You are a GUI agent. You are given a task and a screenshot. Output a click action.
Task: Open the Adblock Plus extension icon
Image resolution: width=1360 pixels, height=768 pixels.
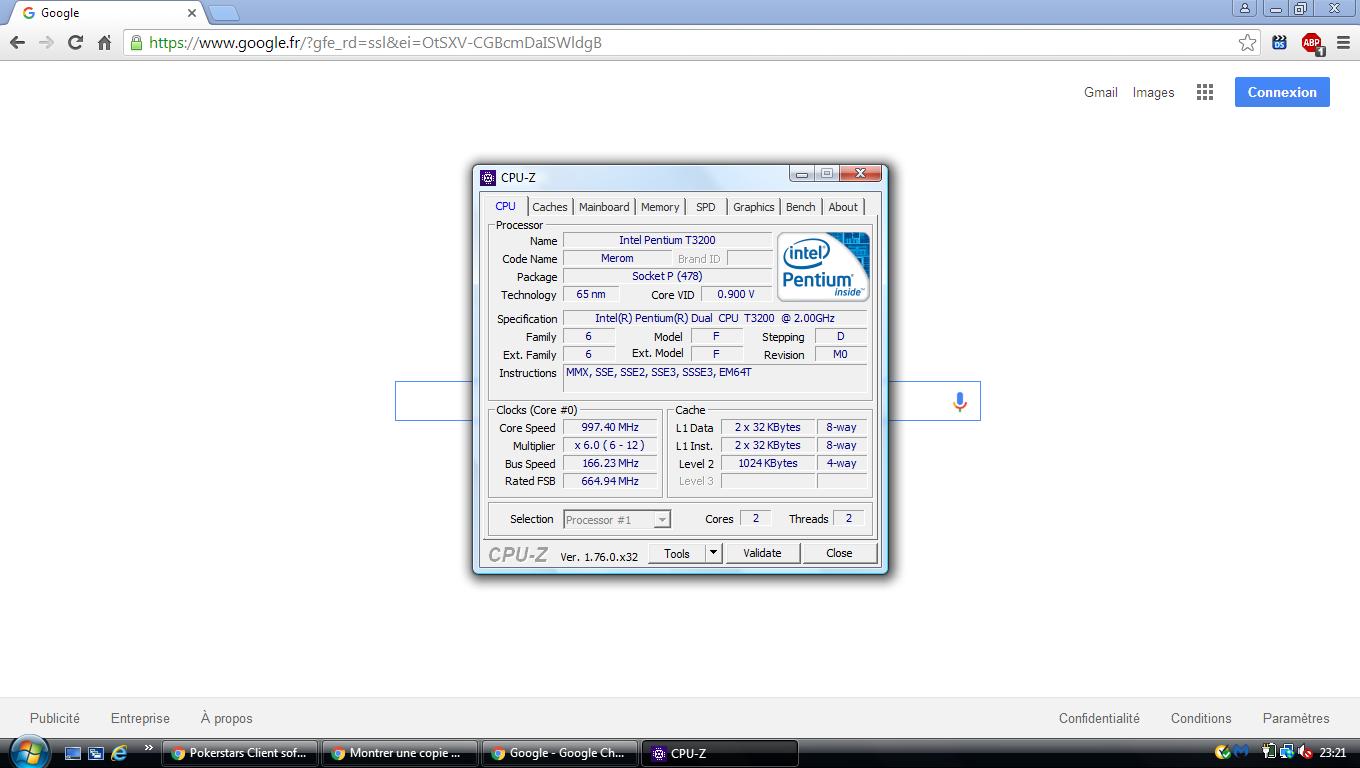click(1311, 43)
